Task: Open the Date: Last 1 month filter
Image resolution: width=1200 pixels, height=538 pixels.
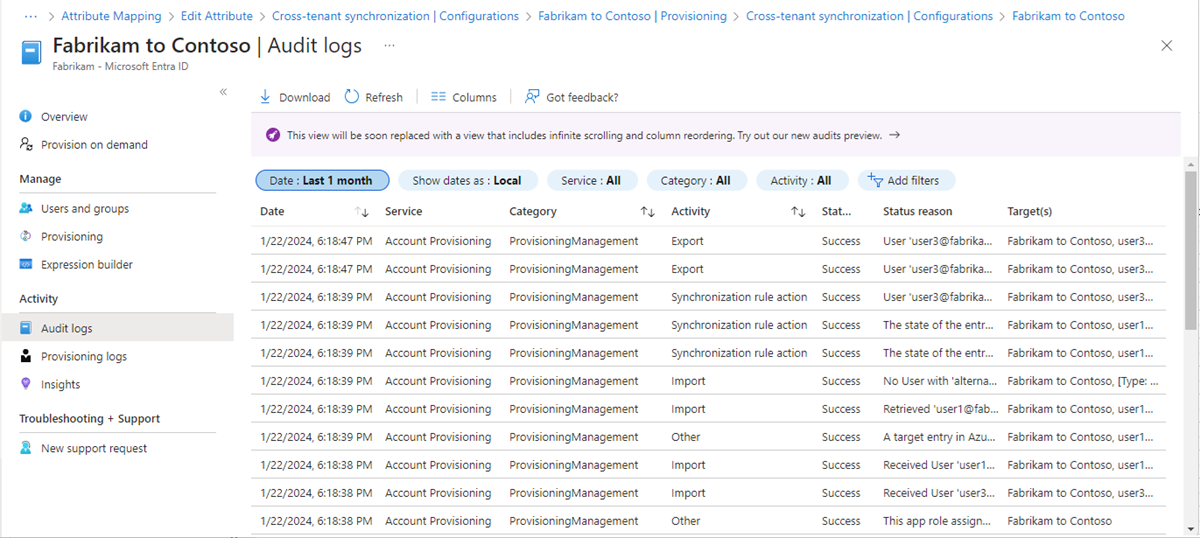Action: pos(322,181)
